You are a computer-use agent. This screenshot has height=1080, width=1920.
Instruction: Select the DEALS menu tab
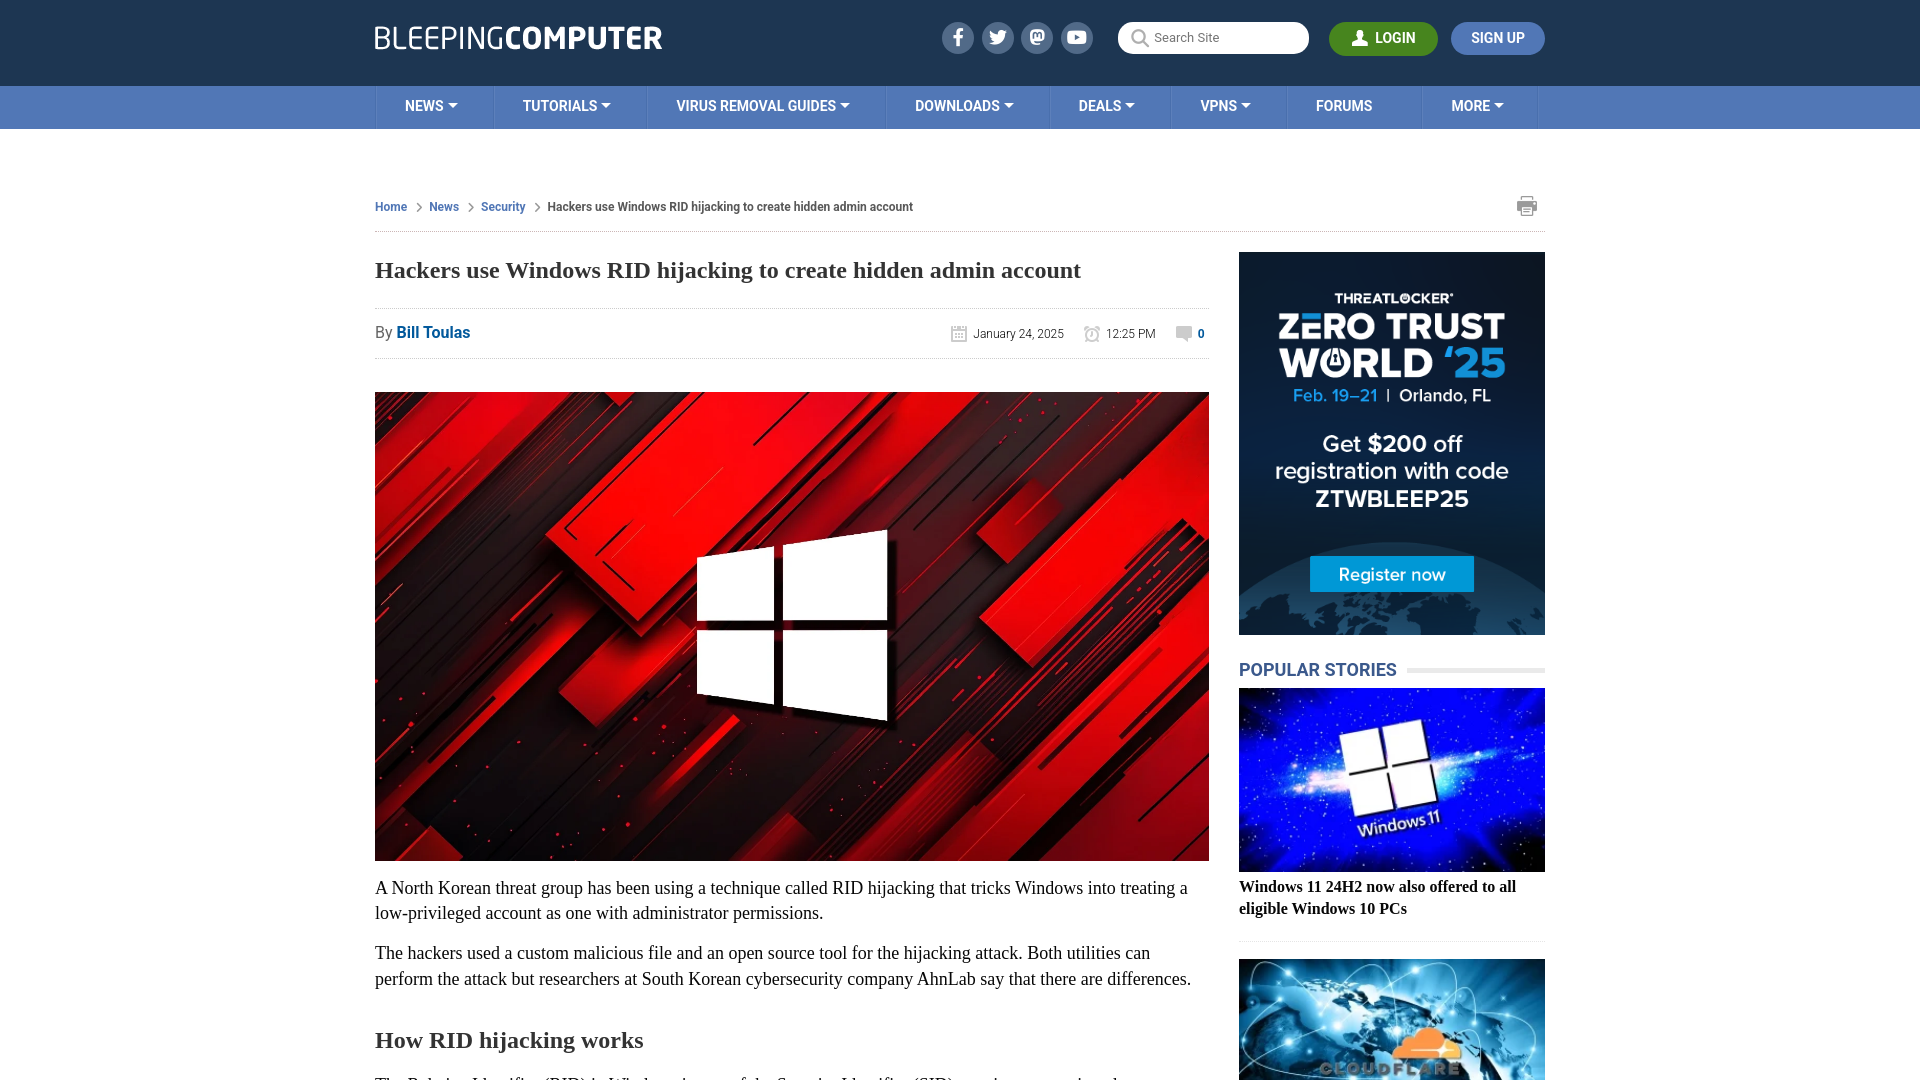[1105, 105]
